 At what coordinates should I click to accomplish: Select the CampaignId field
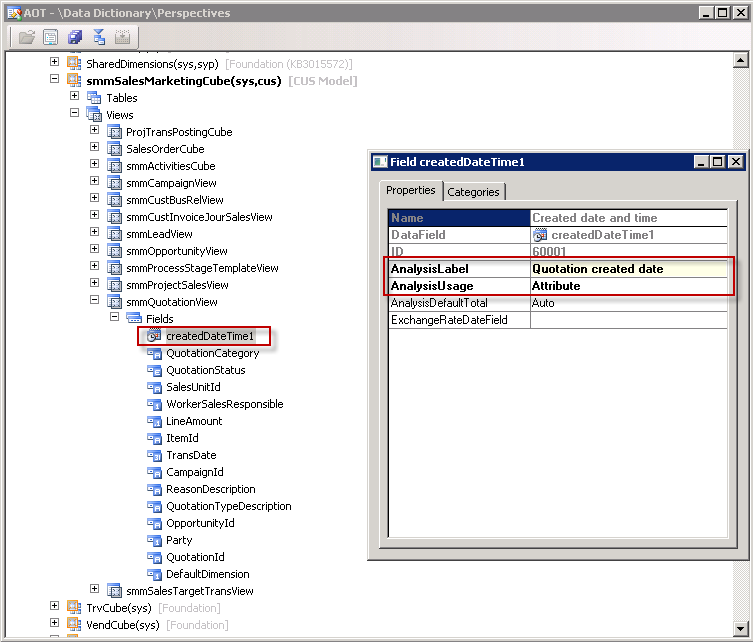(x=194, y=472)
